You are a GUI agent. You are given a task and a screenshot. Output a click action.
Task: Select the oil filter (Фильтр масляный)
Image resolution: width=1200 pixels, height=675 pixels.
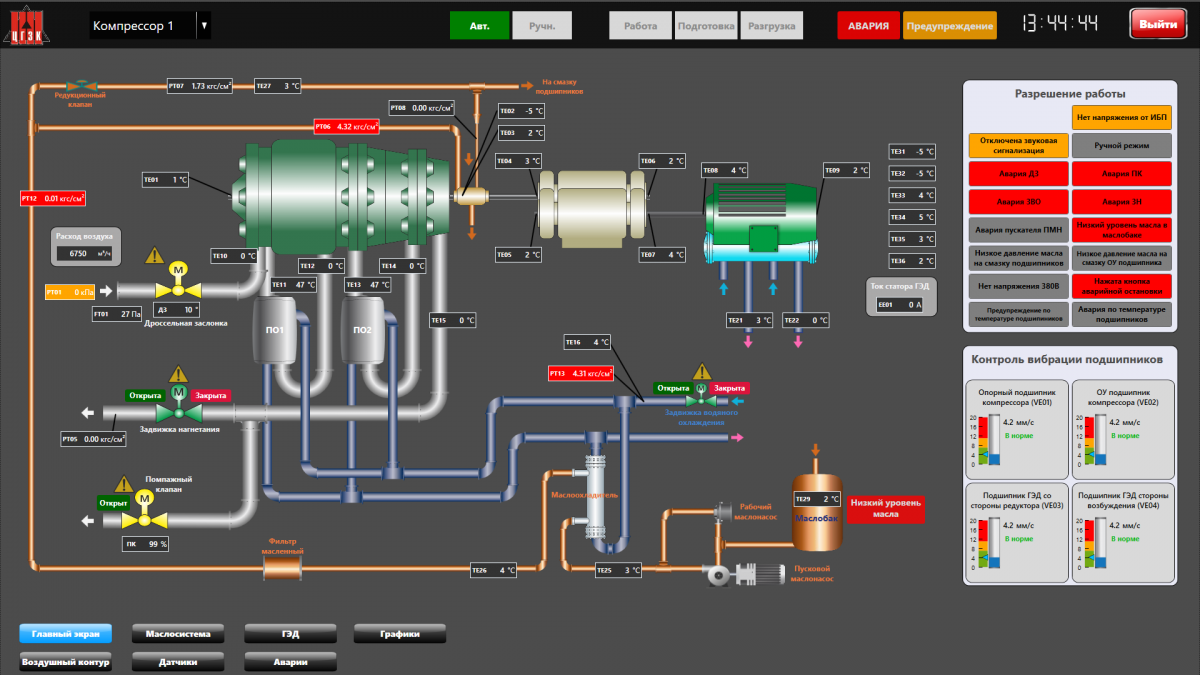(x=283, y=569)
